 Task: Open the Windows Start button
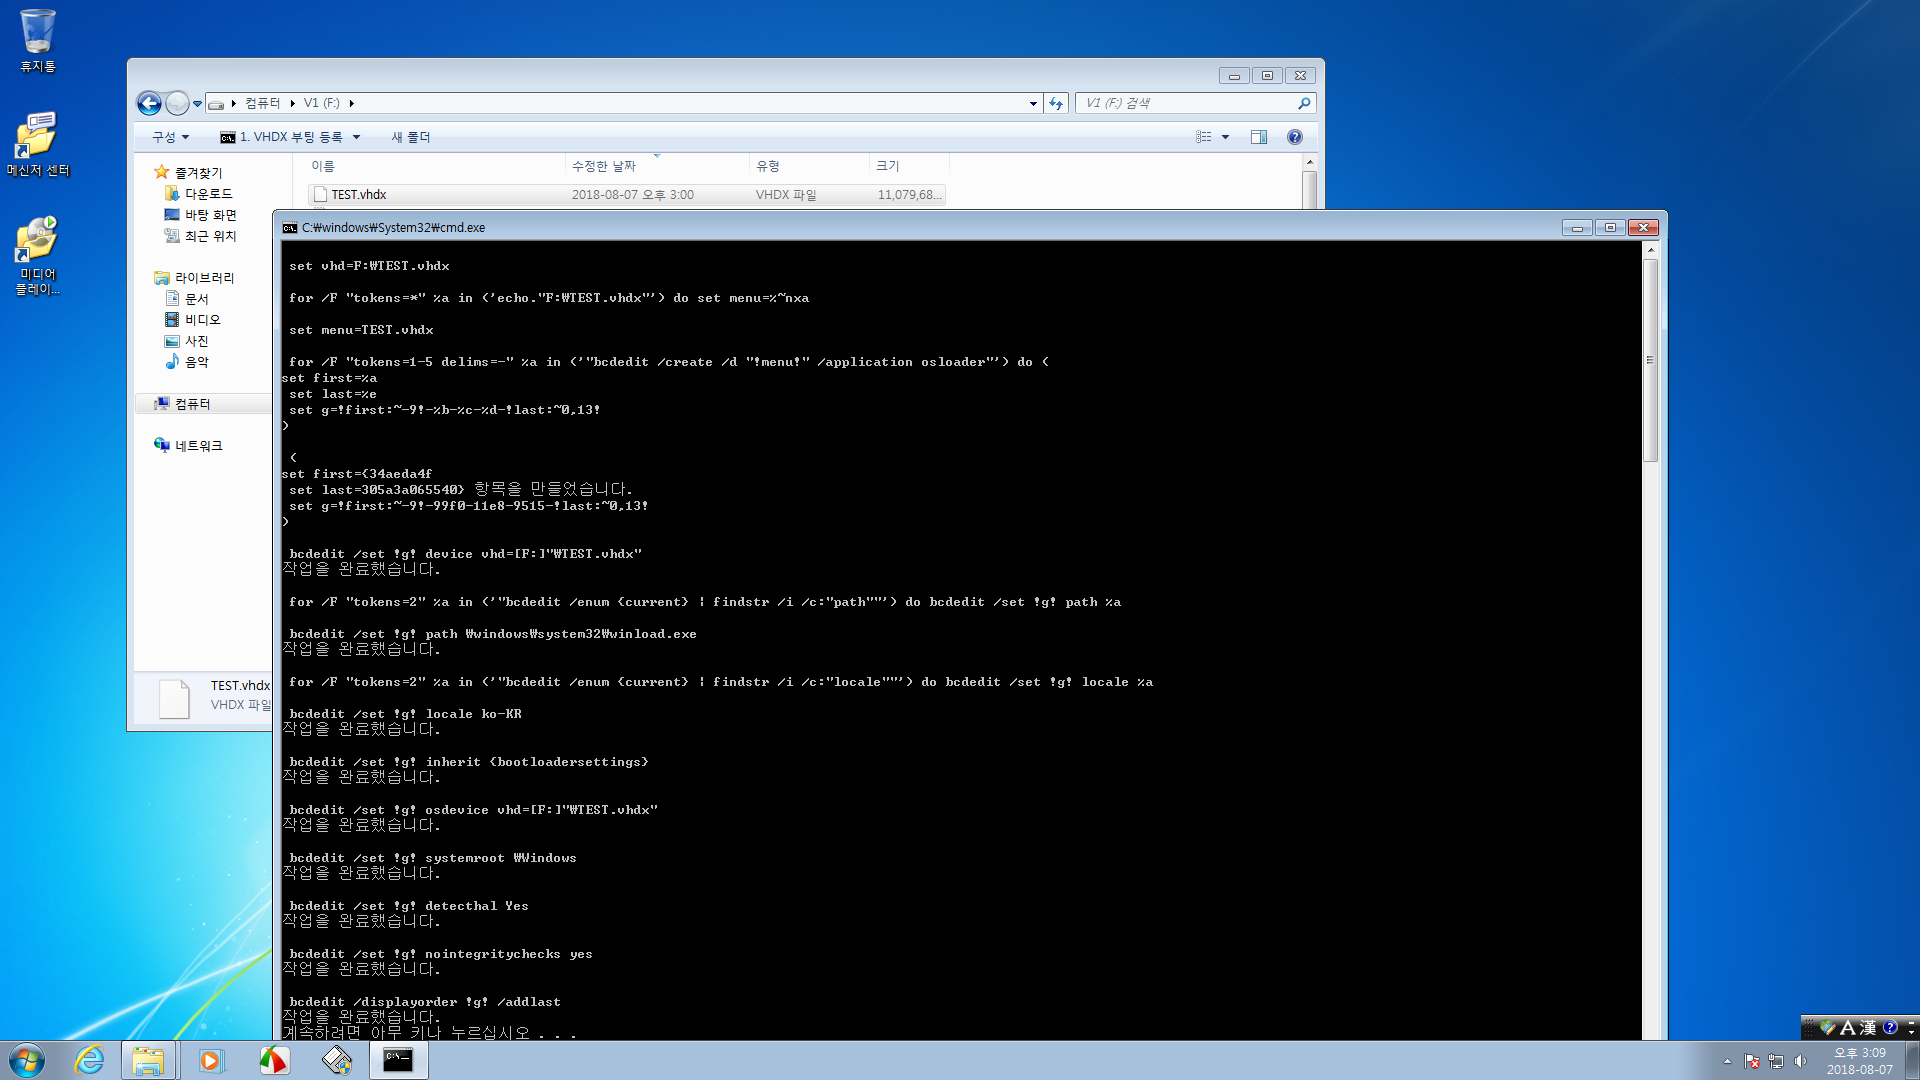[x=27, y=1060]
